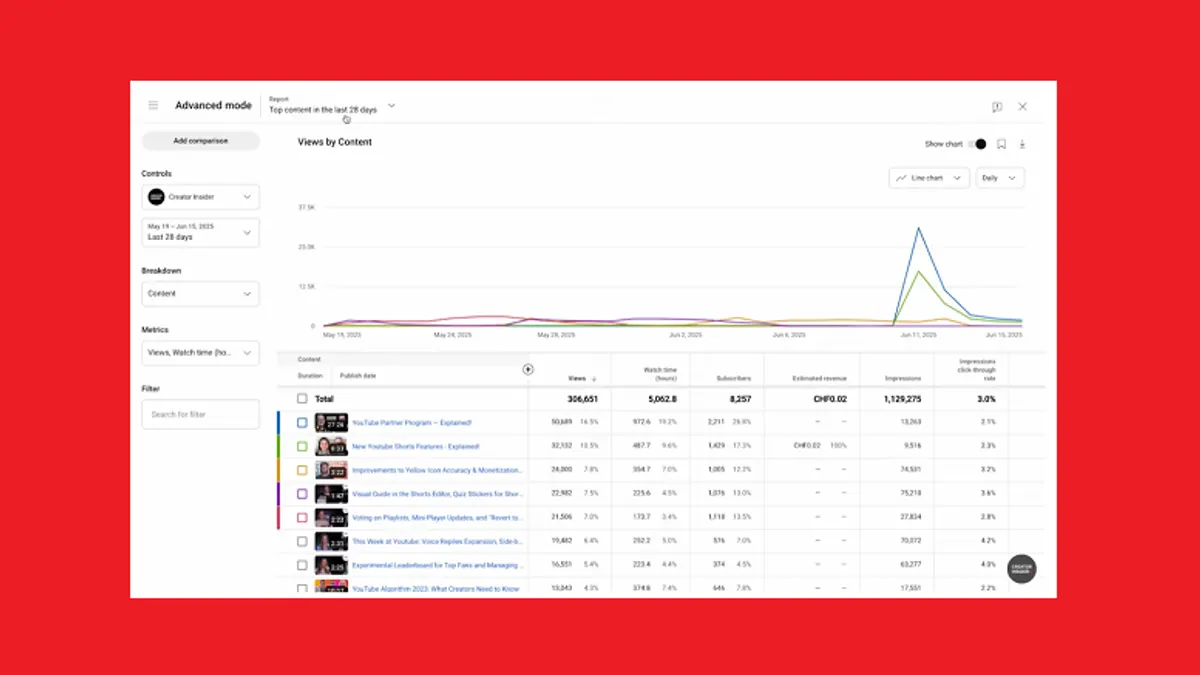This screenshot has width=1200, height=675.
Task: Open Experimental Leaderboard for Top Fans link
Action: [x=437, y=565]
